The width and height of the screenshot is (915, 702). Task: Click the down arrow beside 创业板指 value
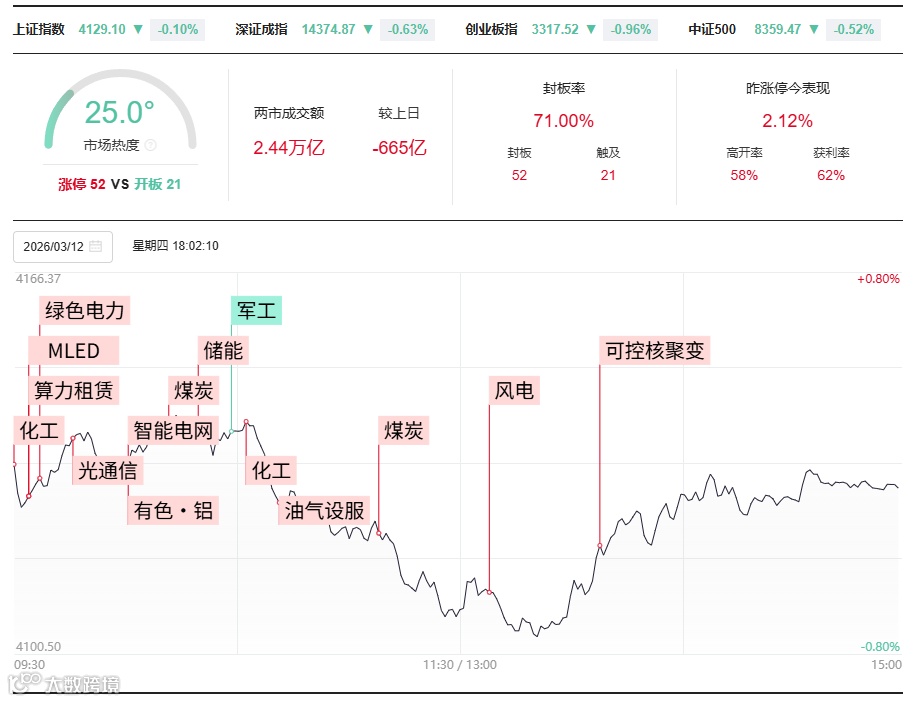[591, 29]
